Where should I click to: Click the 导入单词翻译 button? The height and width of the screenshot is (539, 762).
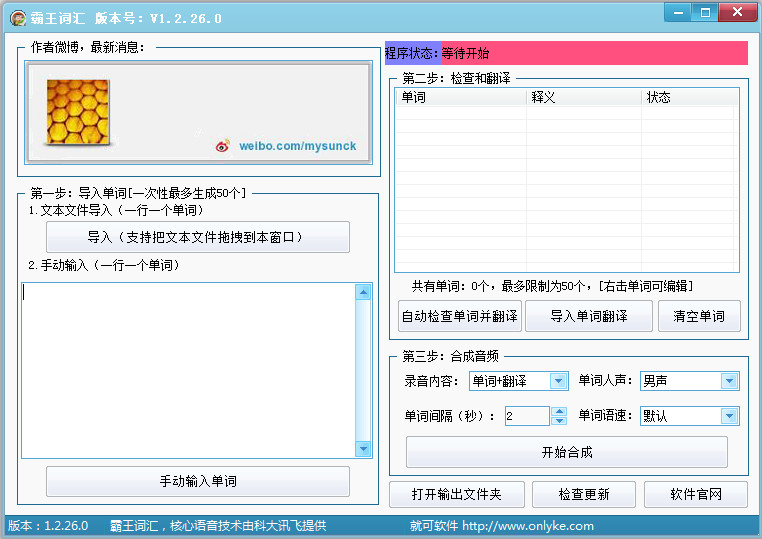pos(589,316)
